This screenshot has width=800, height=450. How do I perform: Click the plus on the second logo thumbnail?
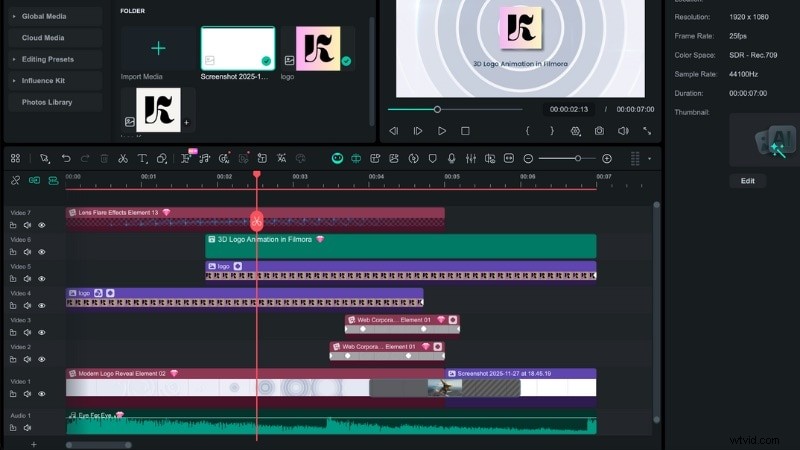coord(187,122)
